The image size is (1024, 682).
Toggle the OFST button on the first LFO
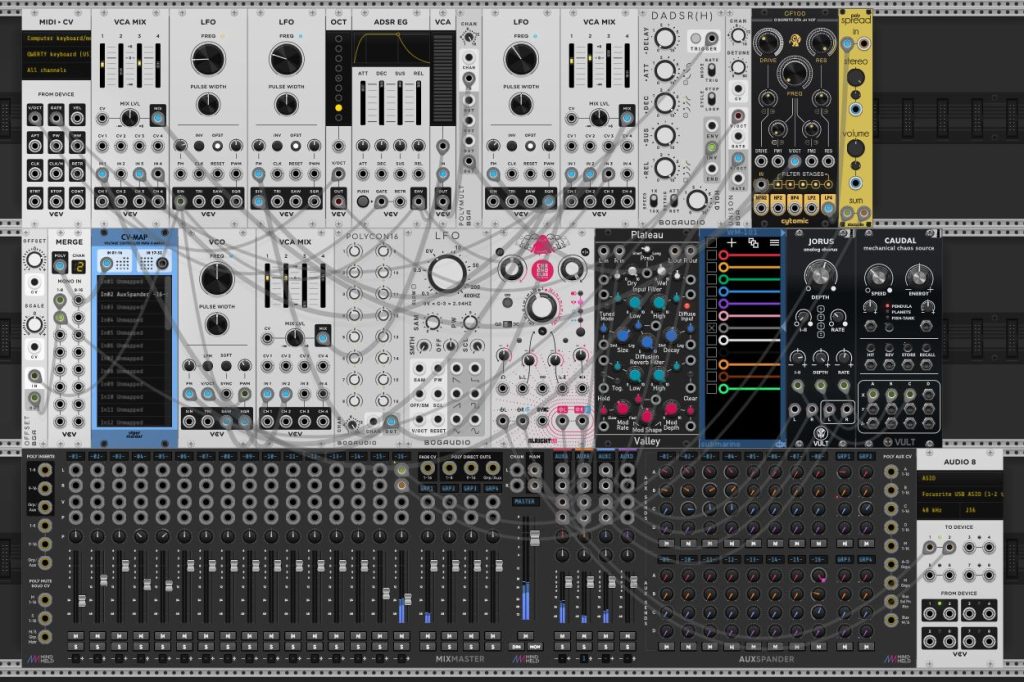(x=217, y=146)
